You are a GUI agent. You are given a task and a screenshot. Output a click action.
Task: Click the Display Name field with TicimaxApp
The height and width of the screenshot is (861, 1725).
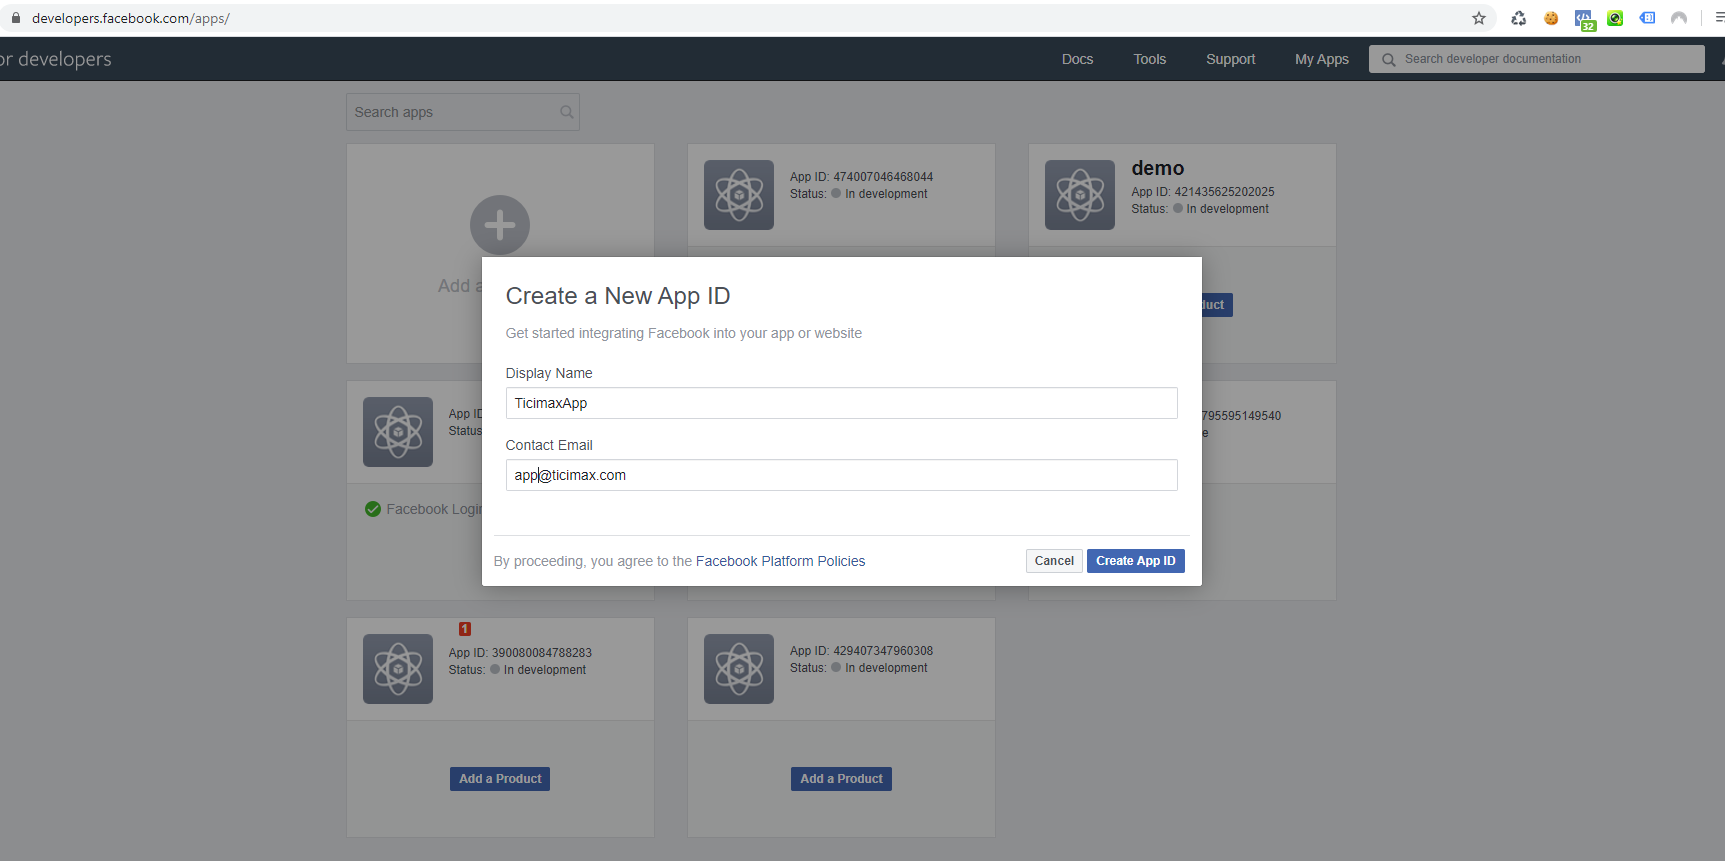pos(841,403)
